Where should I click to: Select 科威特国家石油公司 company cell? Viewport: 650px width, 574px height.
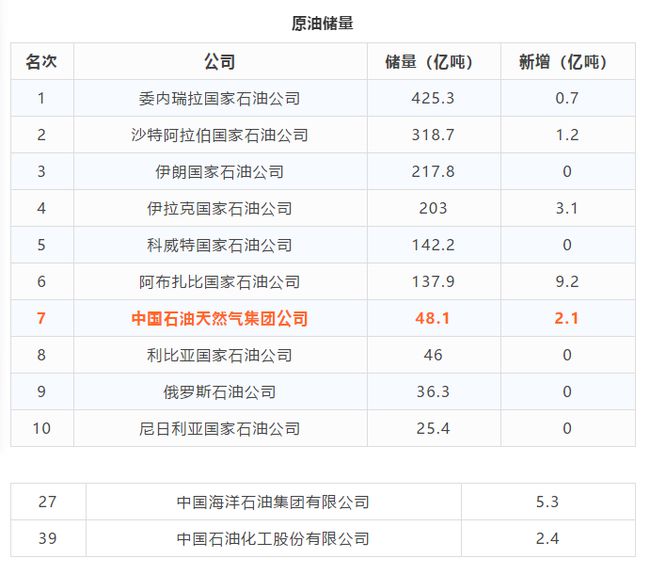pyautogui.click(x=220, y=245)
